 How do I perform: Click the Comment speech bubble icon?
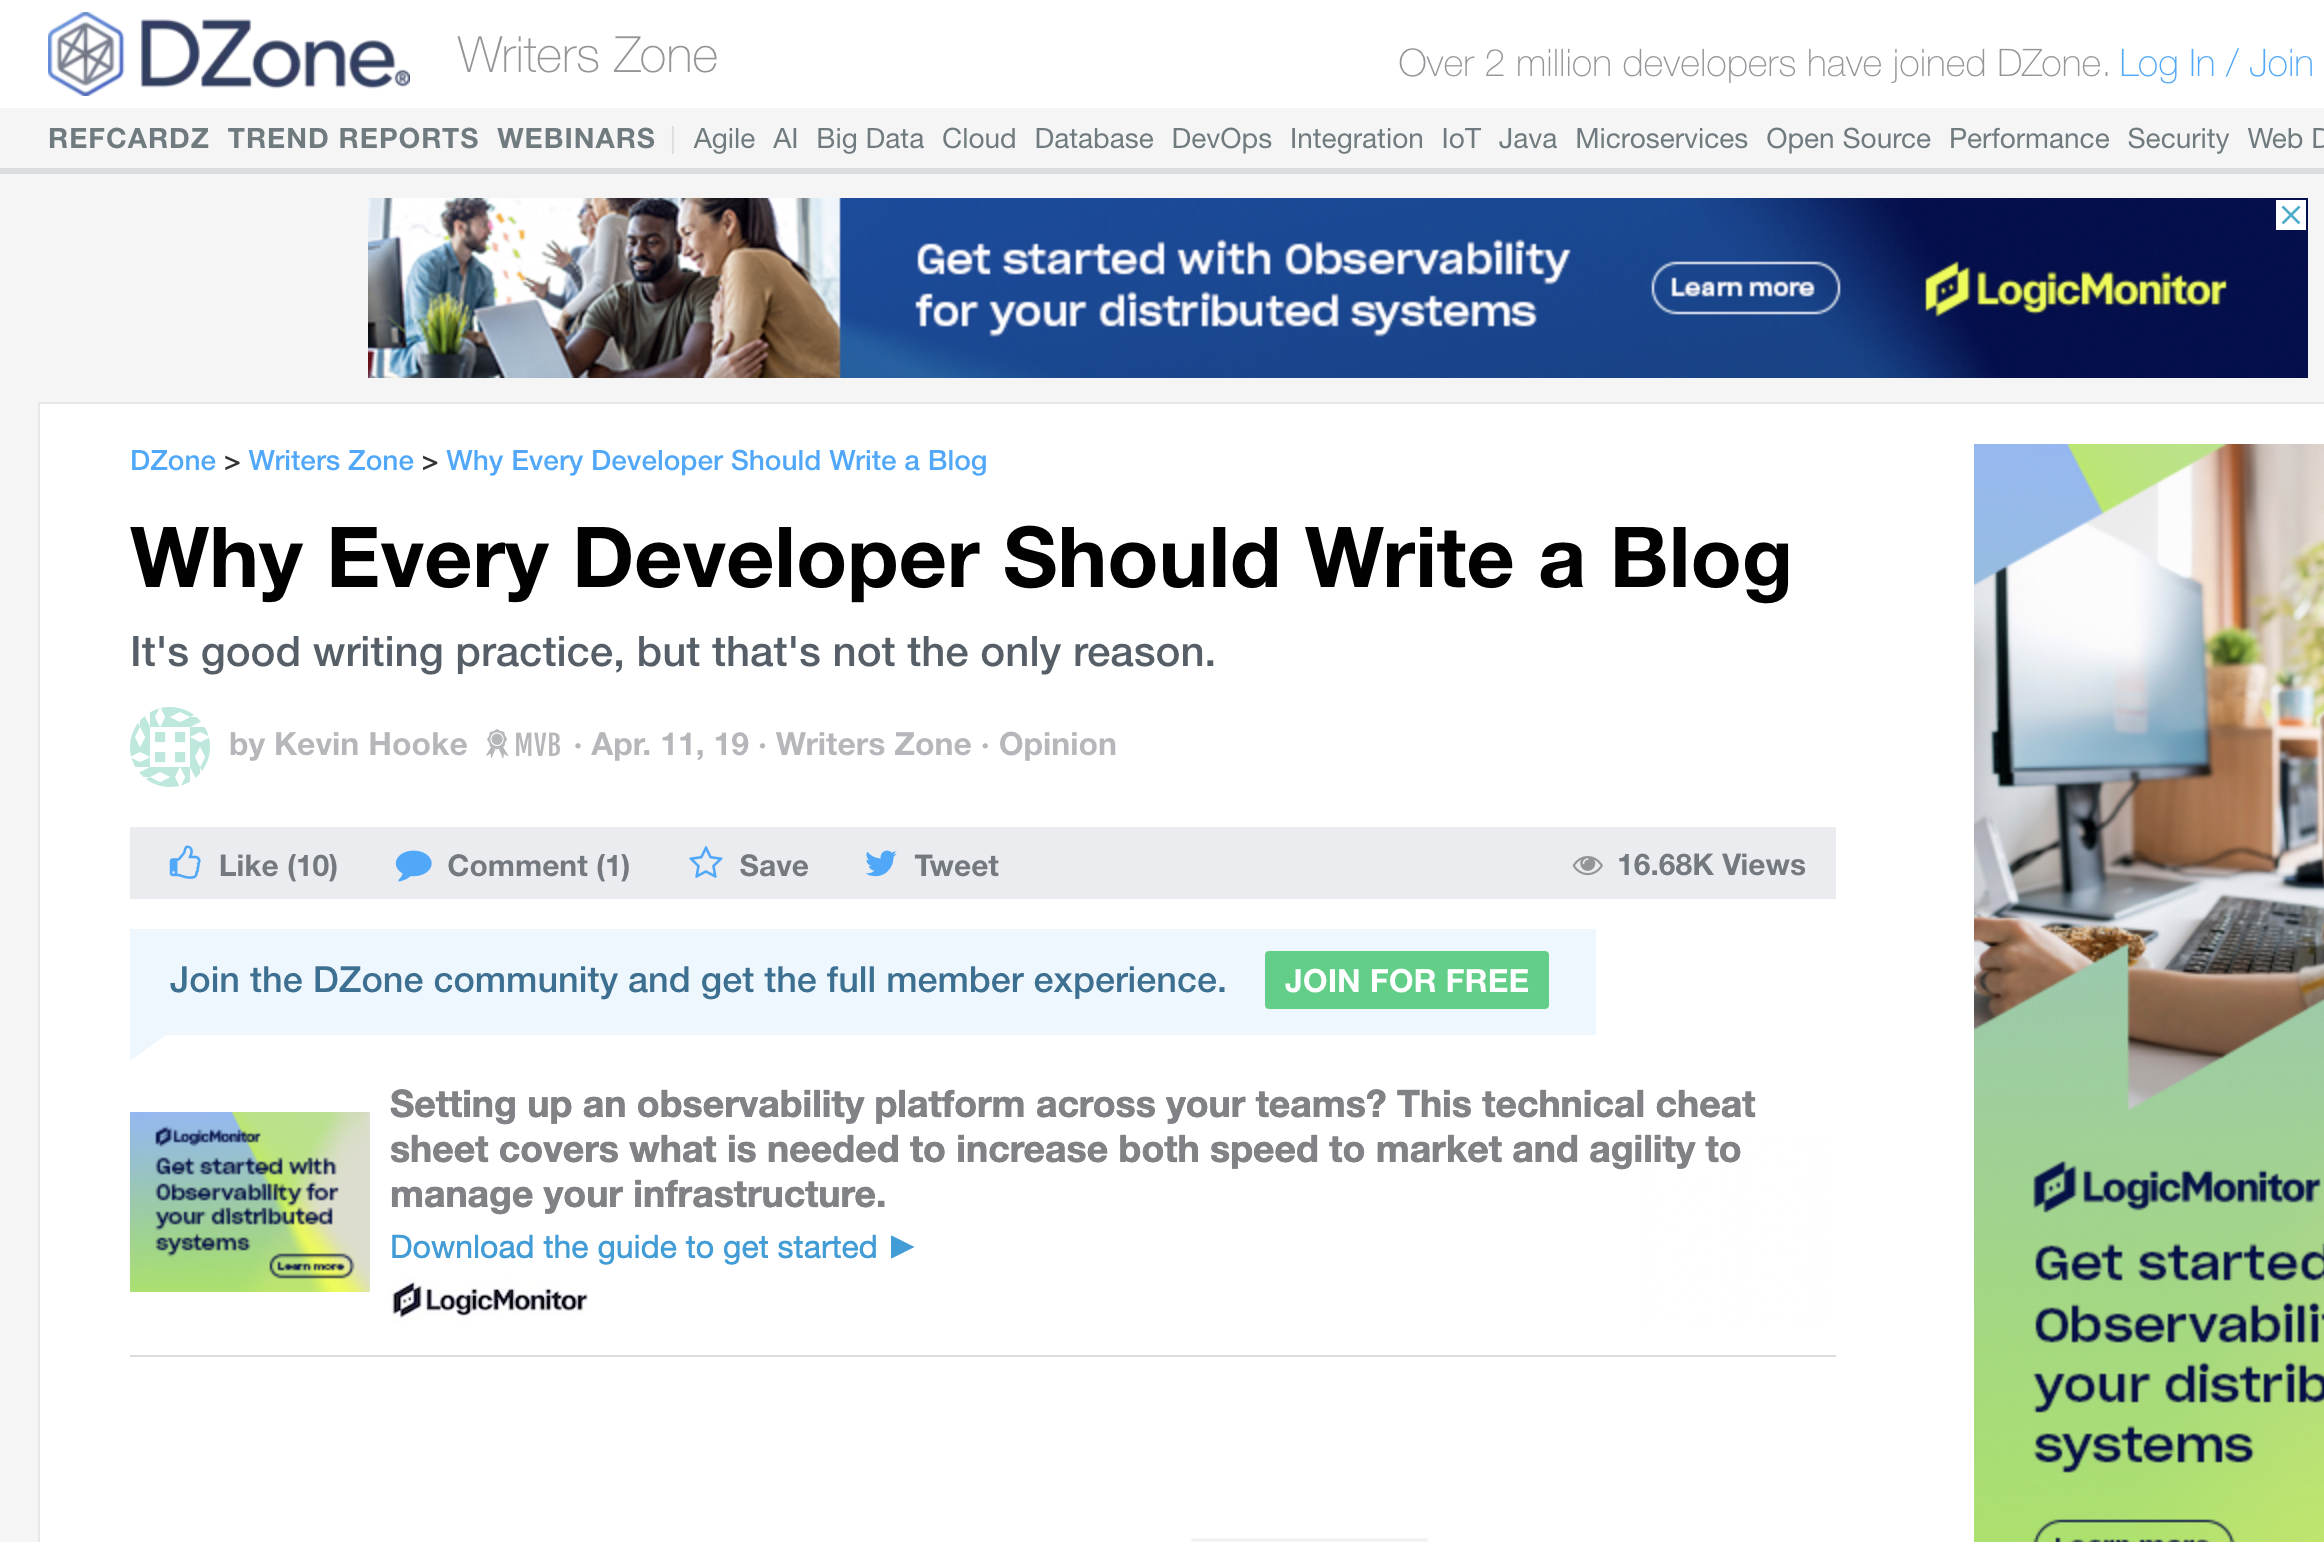point(413,865)
